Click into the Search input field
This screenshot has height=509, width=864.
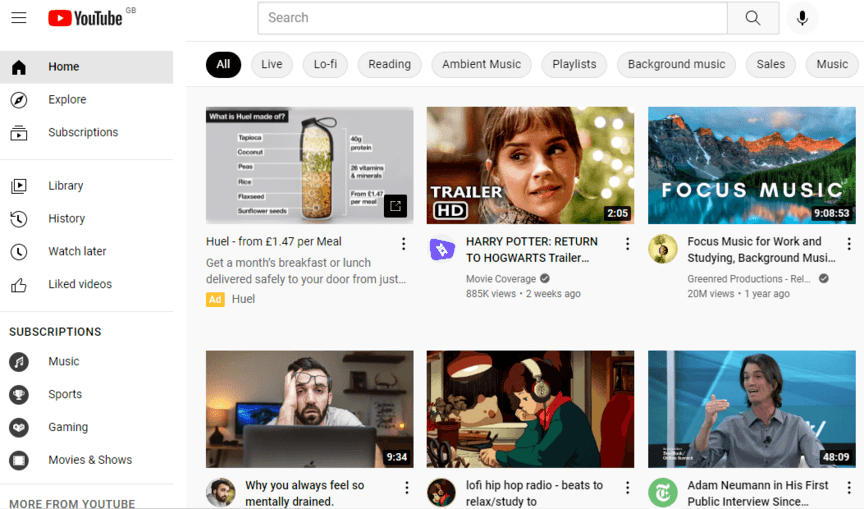pos(493,18)
